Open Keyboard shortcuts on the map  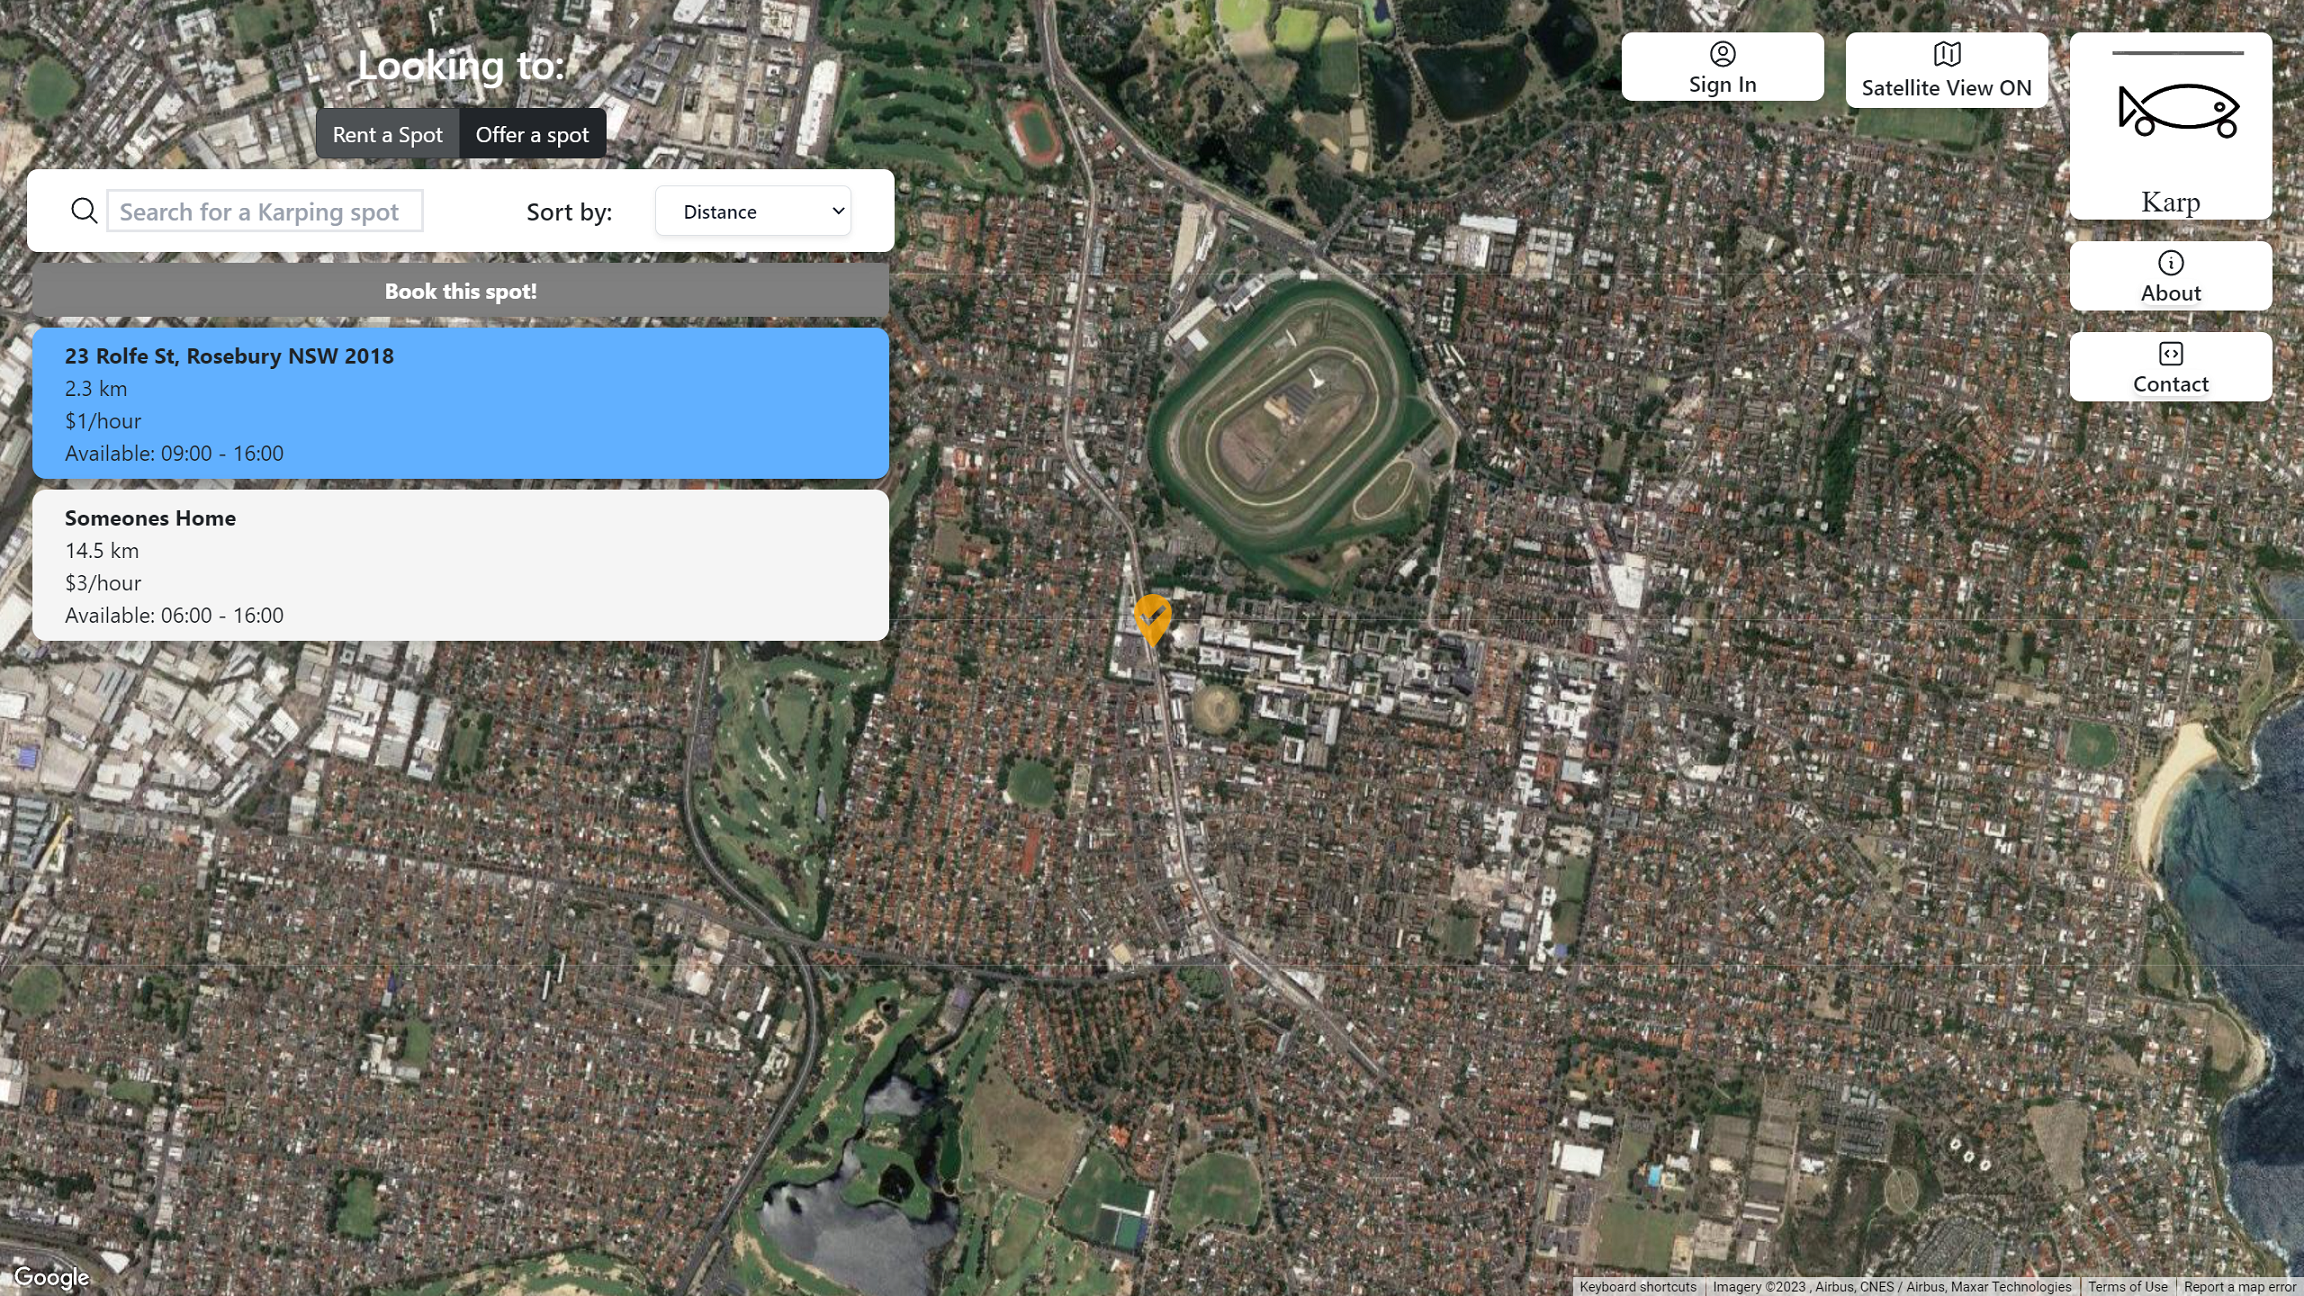1637,1287
